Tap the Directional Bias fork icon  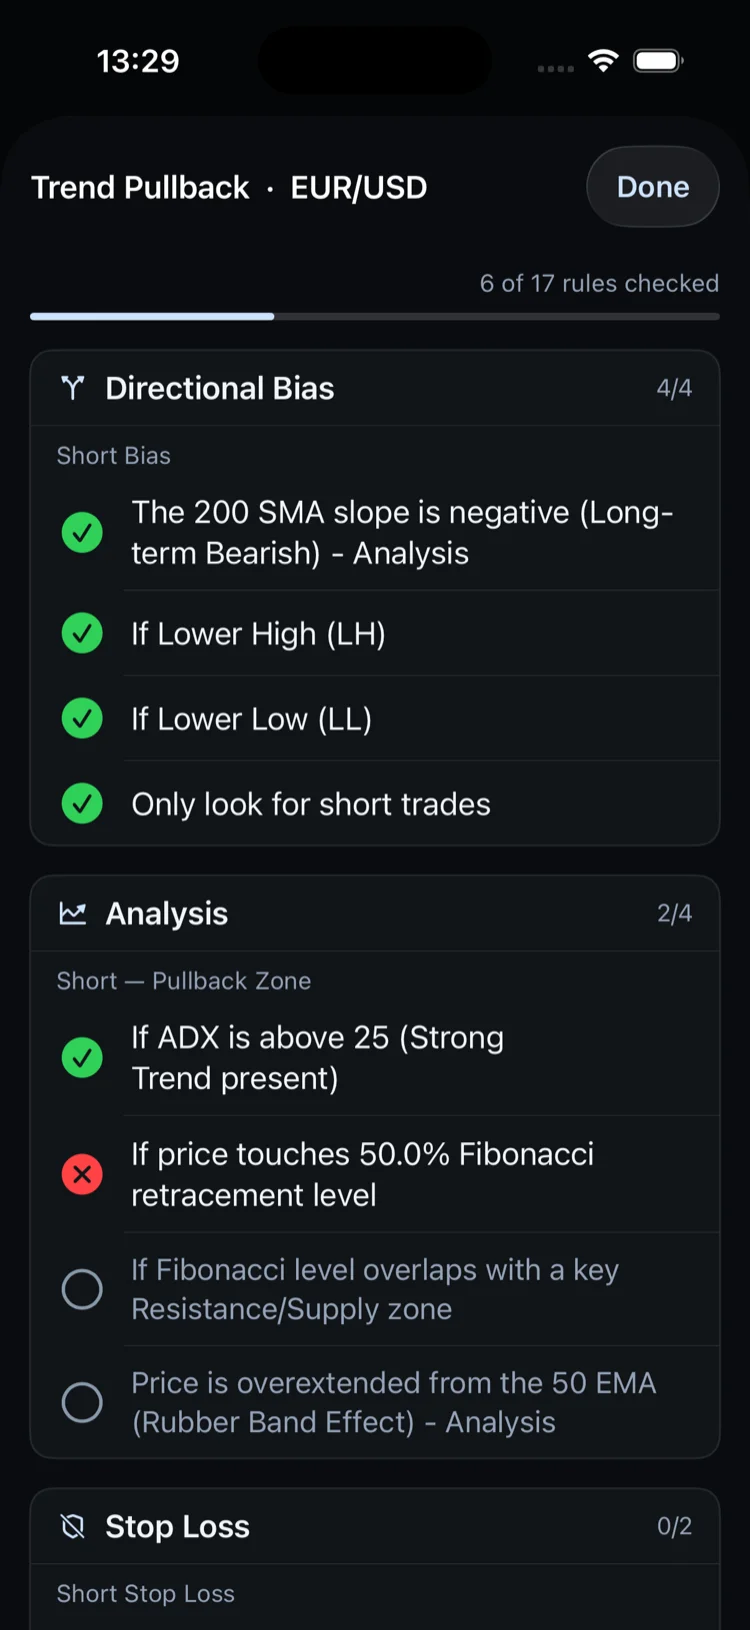tap(72, 388)
